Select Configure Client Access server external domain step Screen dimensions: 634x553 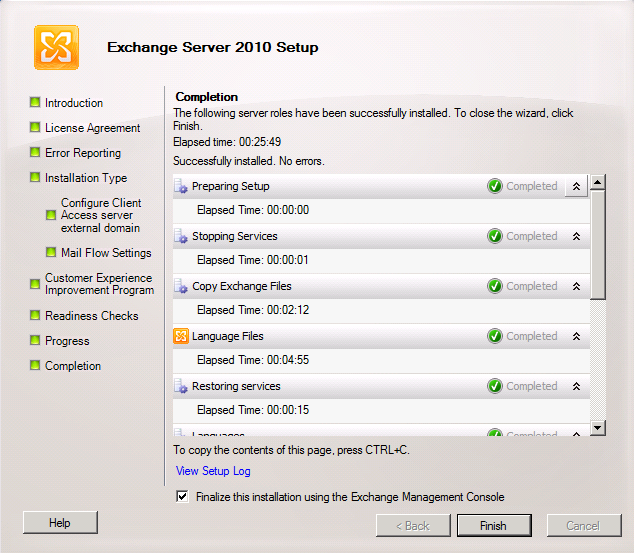pos(101,215)
